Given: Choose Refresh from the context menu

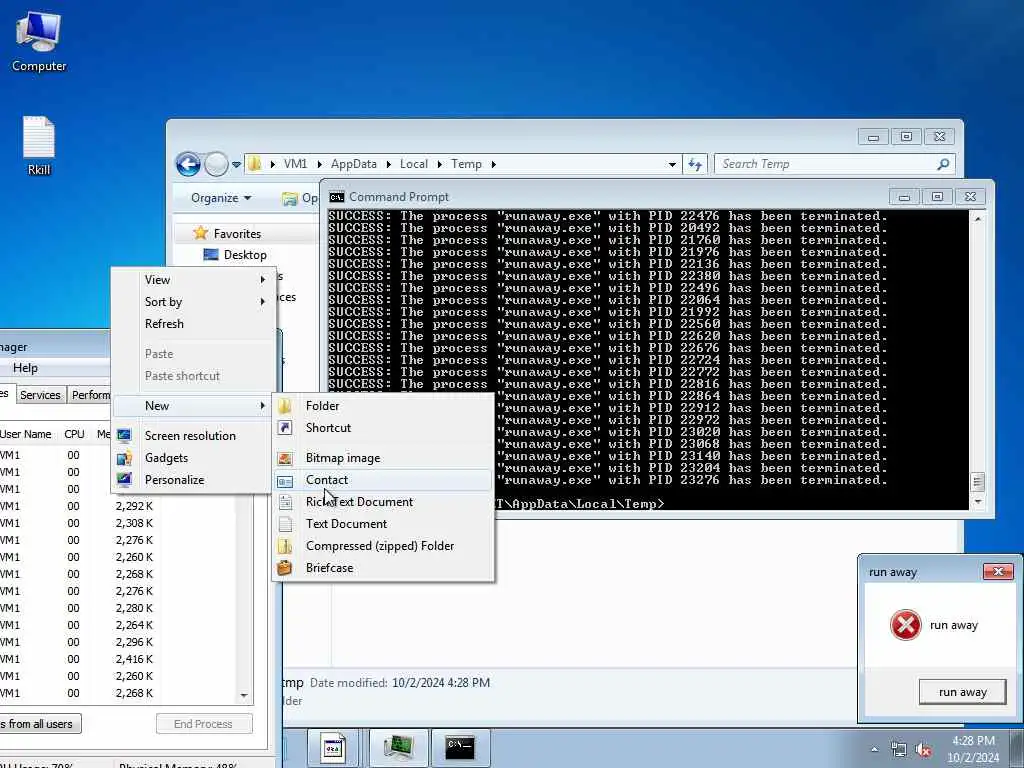Looking at the screenshot, I should [x=193, y=323].
